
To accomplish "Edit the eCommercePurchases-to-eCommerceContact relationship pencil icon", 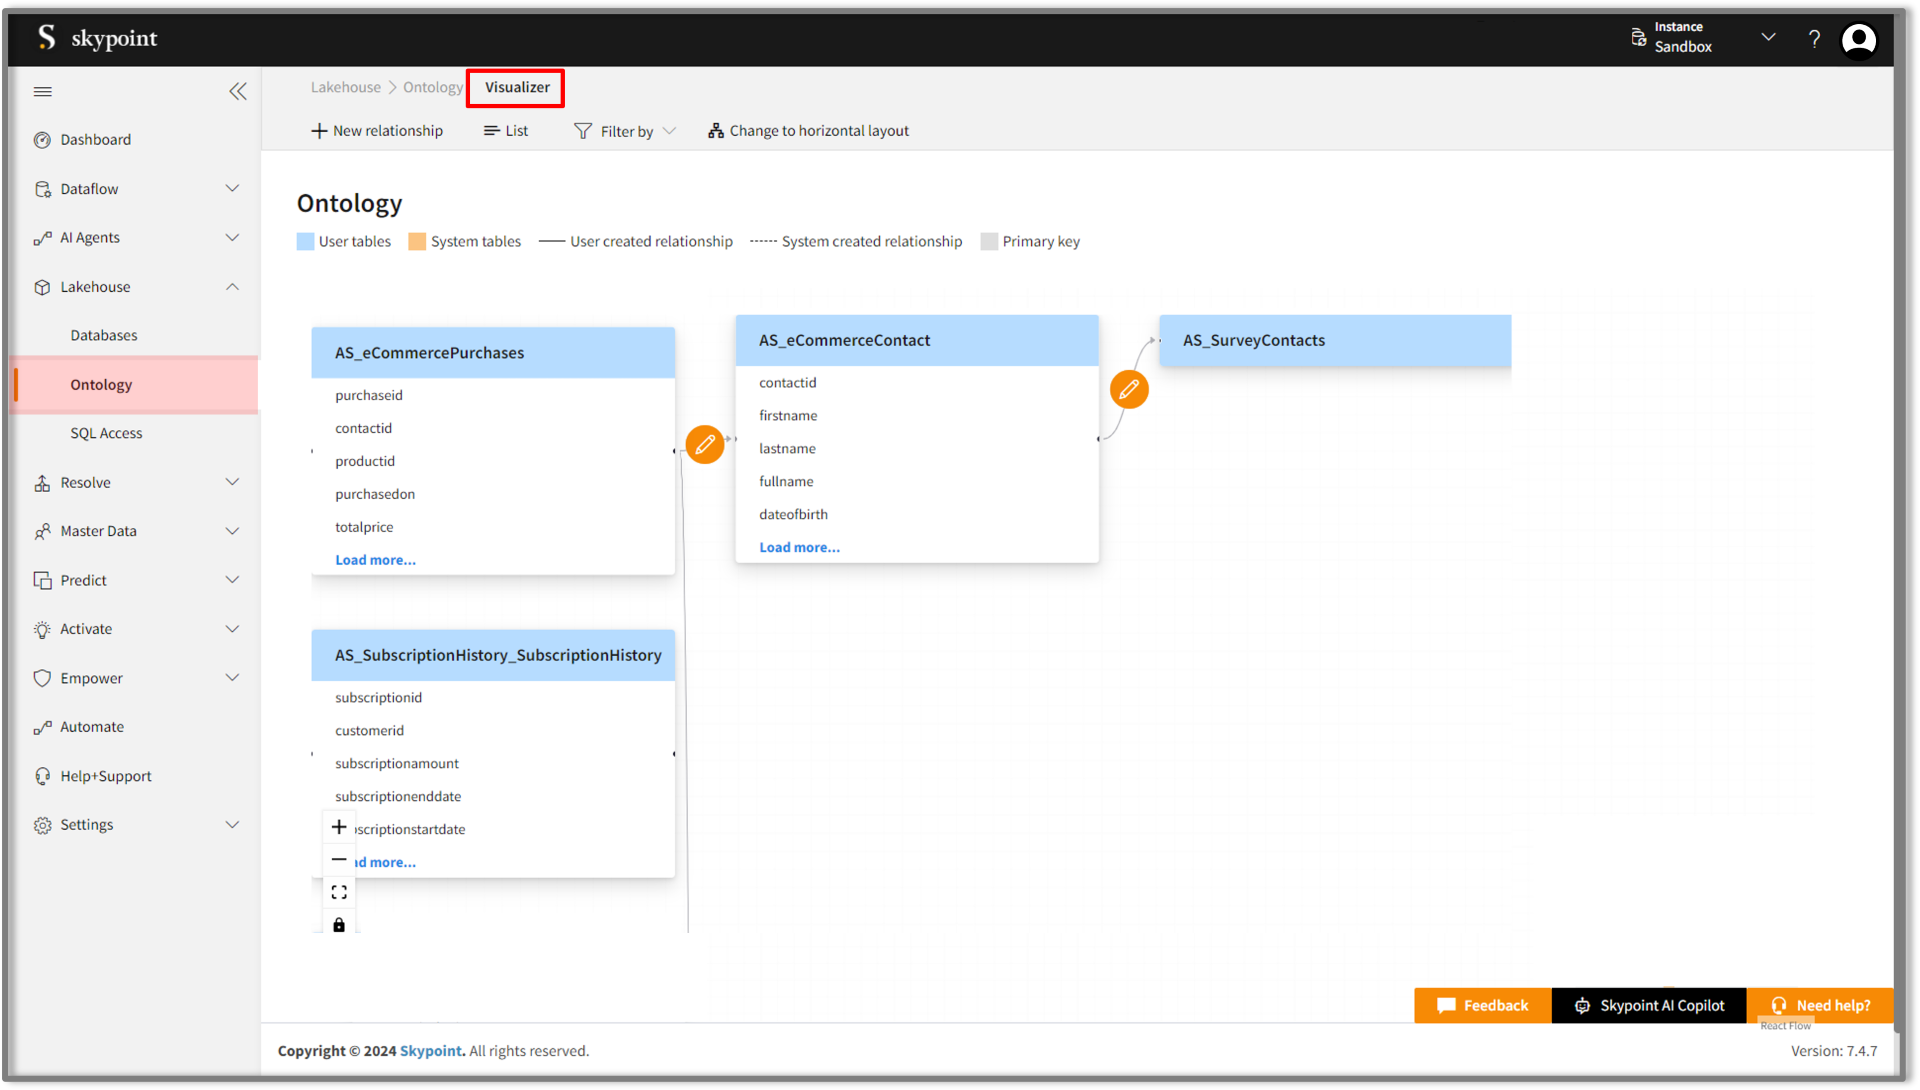I will [705, 444].
